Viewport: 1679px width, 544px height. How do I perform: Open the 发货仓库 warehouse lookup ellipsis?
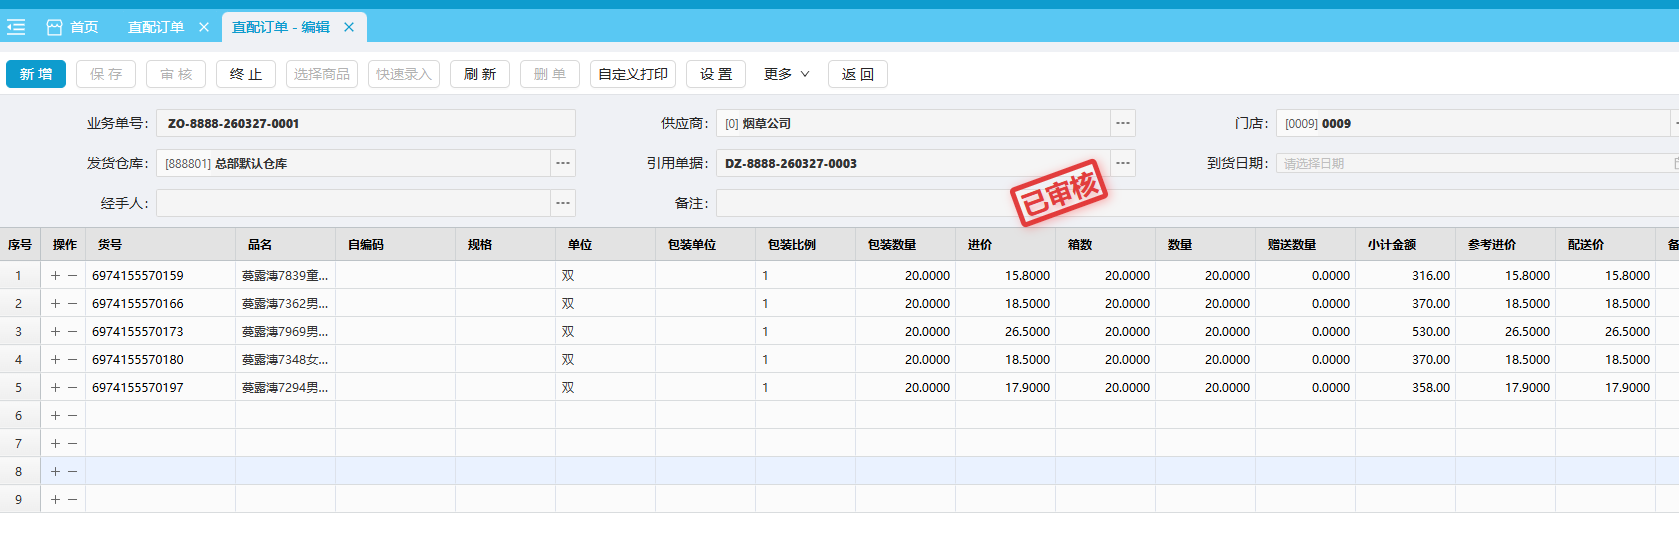[563, 163]
